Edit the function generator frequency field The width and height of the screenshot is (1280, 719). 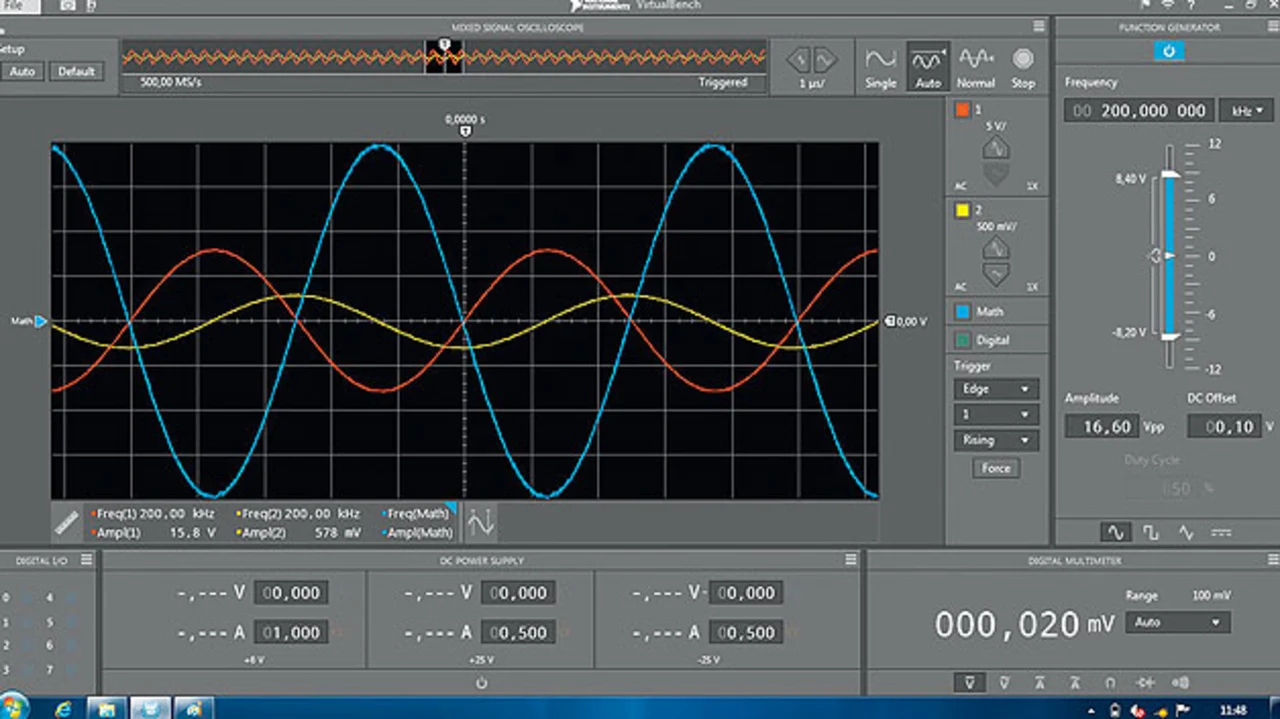[1139, 111]
